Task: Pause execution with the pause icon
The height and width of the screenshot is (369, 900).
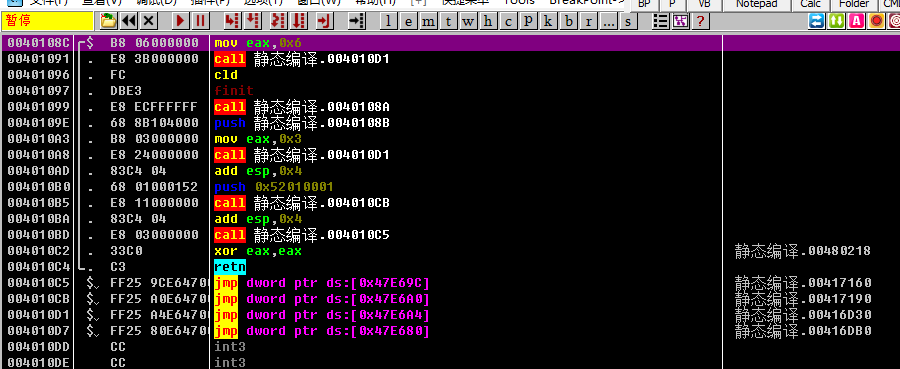Action: click(x=200, y=22)
